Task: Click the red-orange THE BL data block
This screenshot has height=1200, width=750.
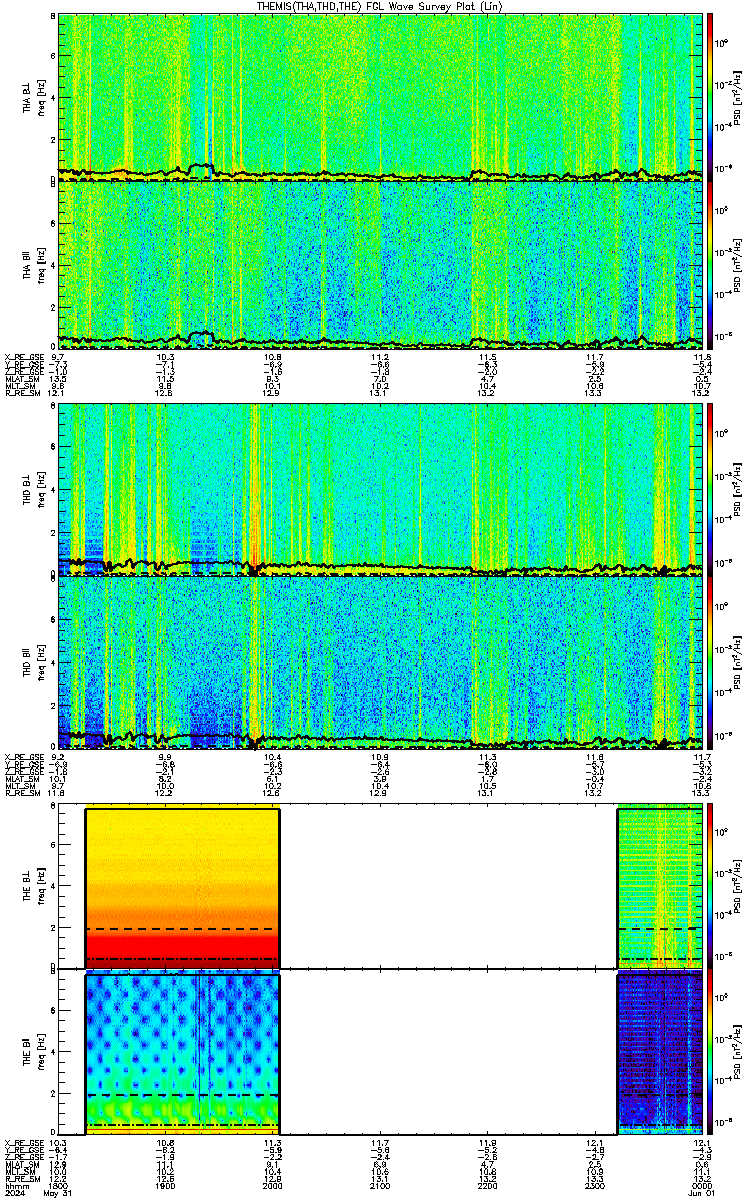Action: (x=182, y=888)
